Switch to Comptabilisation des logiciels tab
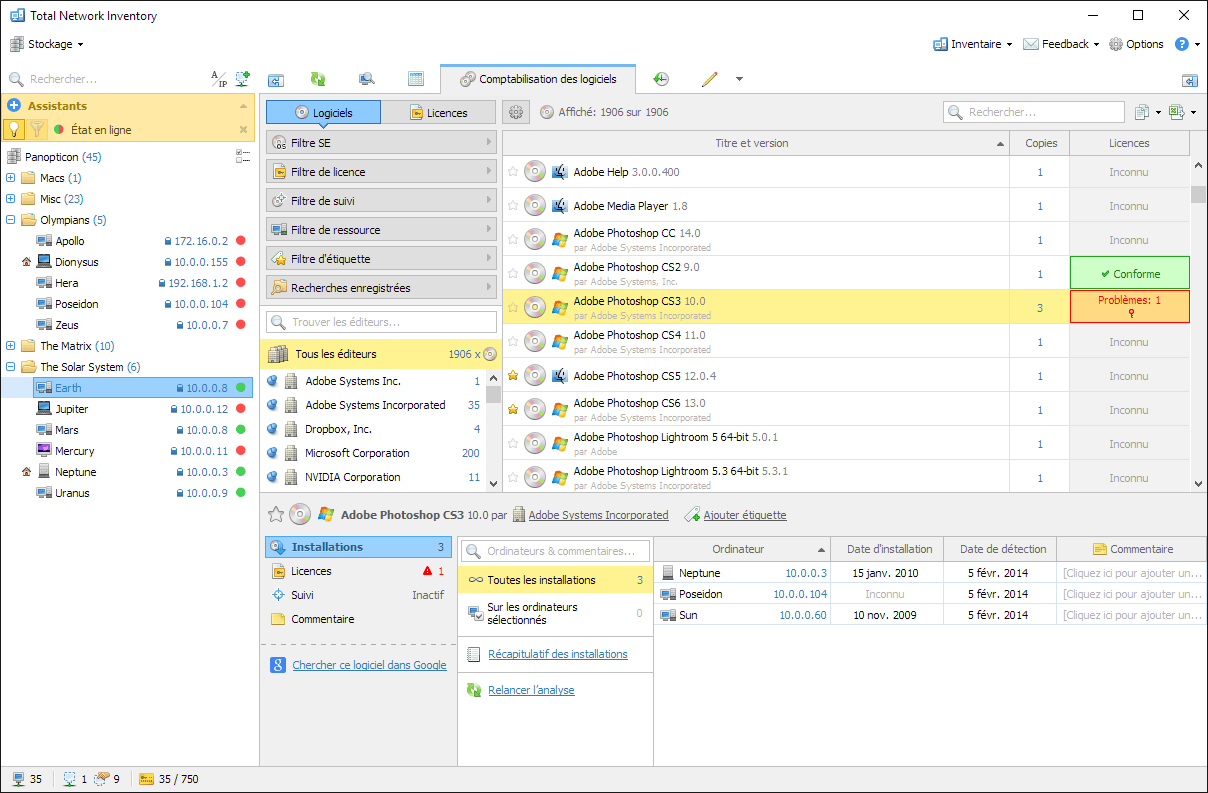Viewport: 1208px width, 793px height. pos(545,79)
